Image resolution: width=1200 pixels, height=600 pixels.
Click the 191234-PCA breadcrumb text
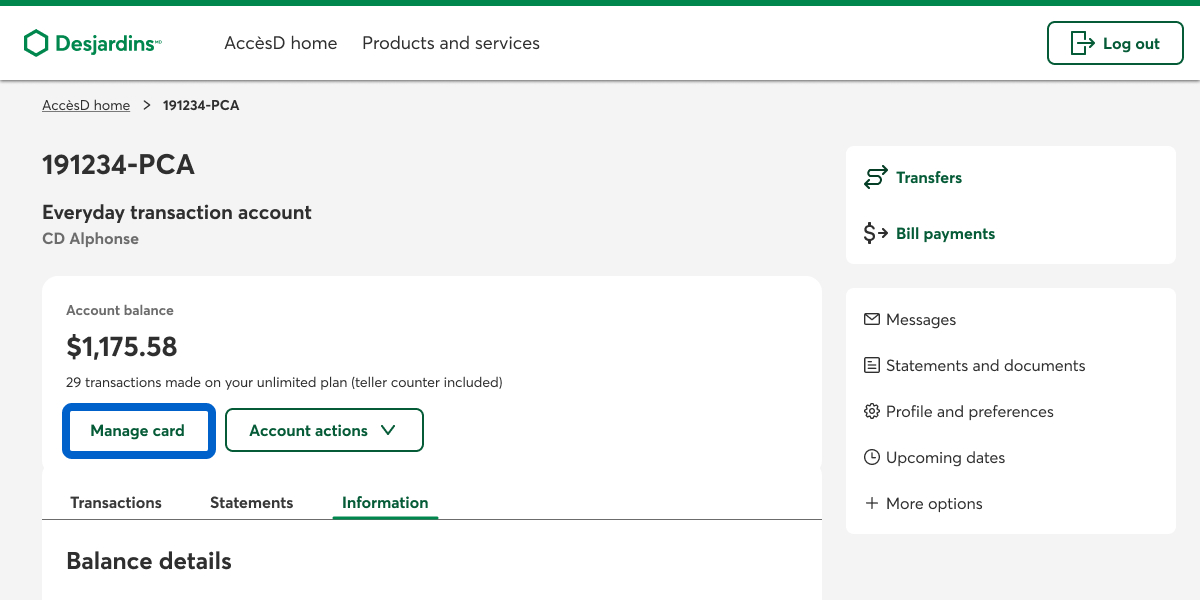pyautogui.click(x=201, y=105)
